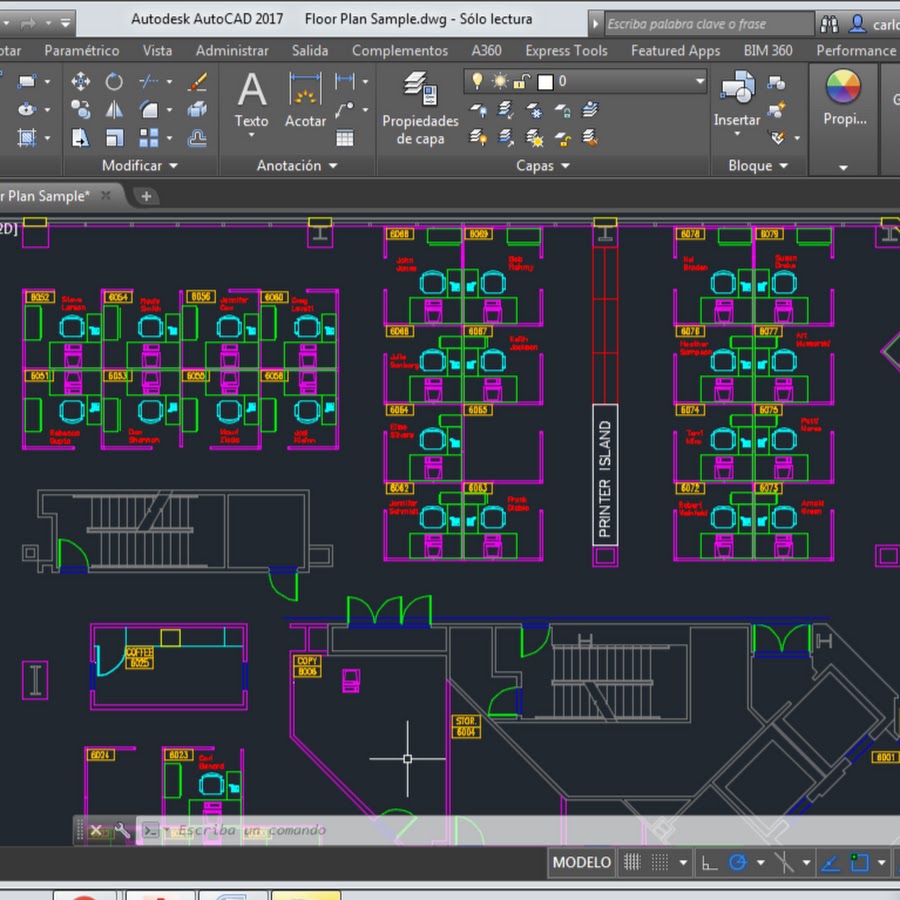The height and width of the screenshot is (900, 900).
Task: Toggle object snap in status bar
Action: (859, 862)
